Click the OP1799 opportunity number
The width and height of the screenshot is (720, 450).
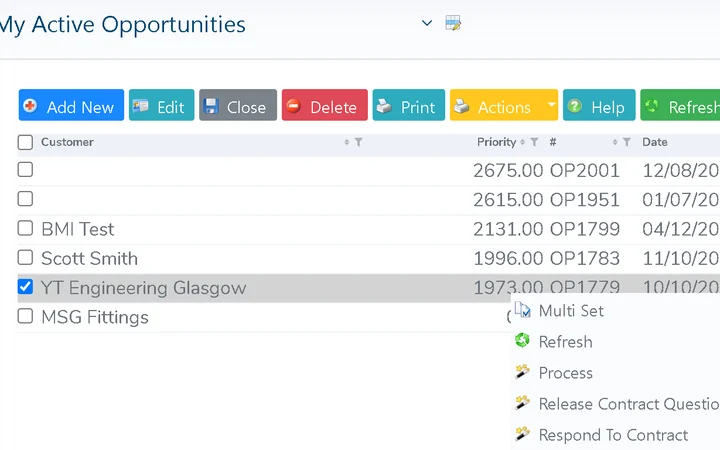coord(585,229)
